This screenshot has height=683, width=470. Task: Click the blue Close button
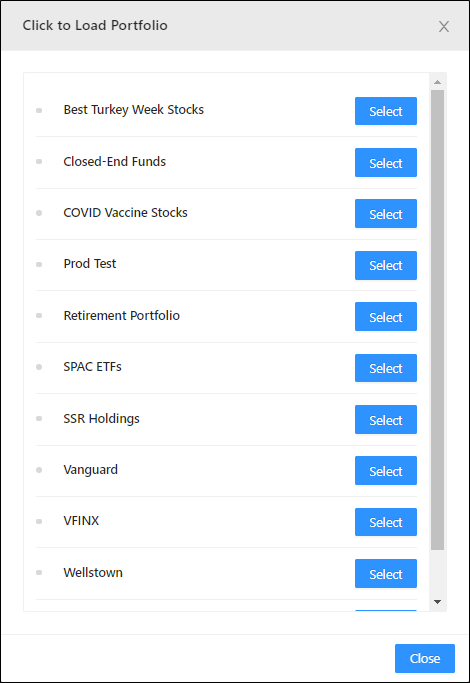425,658
